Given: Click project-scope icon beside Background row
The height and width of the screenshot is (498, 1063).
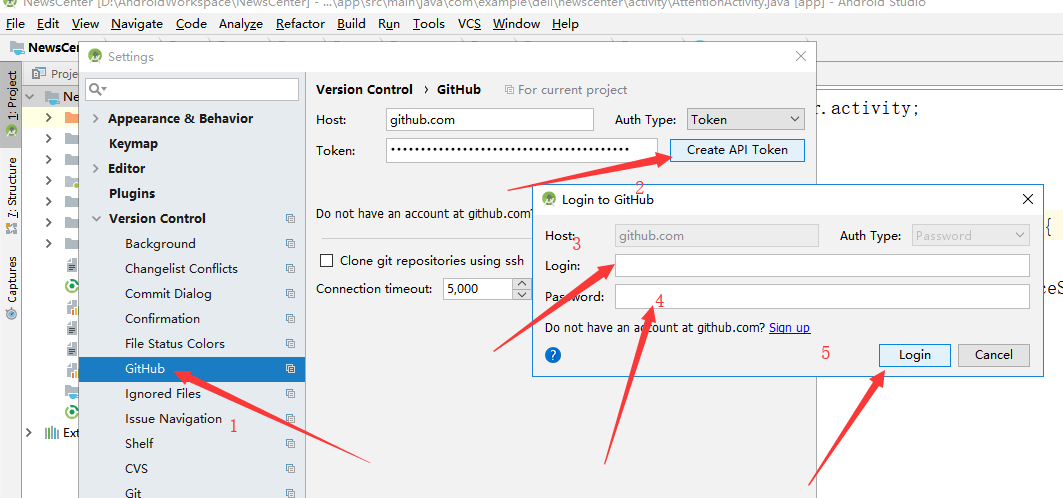Looking at the screenshot, I should point(290,244).
